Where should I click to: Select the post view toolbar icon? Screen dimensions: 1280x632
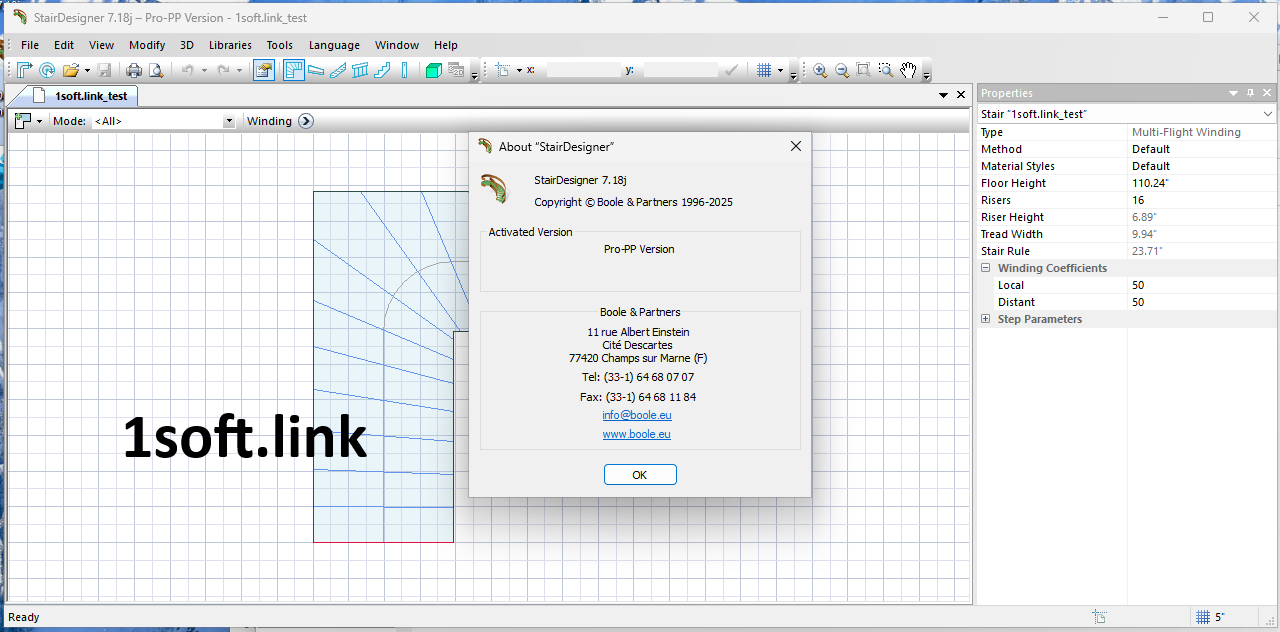(x=404, y=70)
